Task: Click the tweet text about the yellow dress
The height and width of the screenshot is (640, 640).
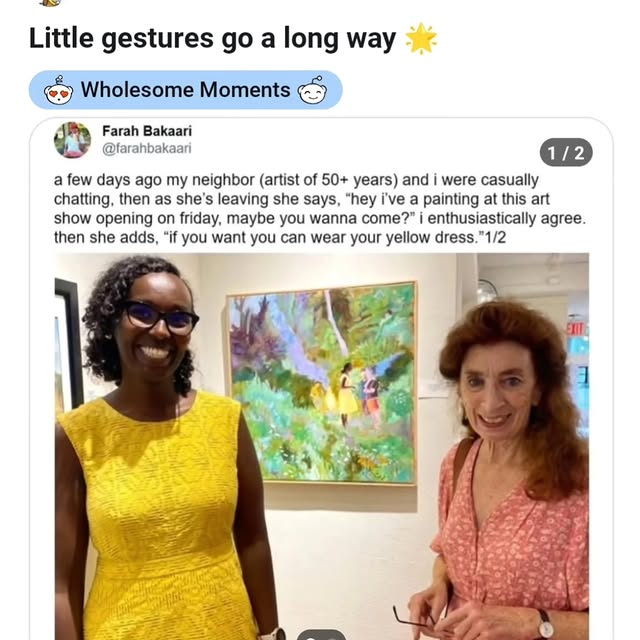Action: (320, 209)
